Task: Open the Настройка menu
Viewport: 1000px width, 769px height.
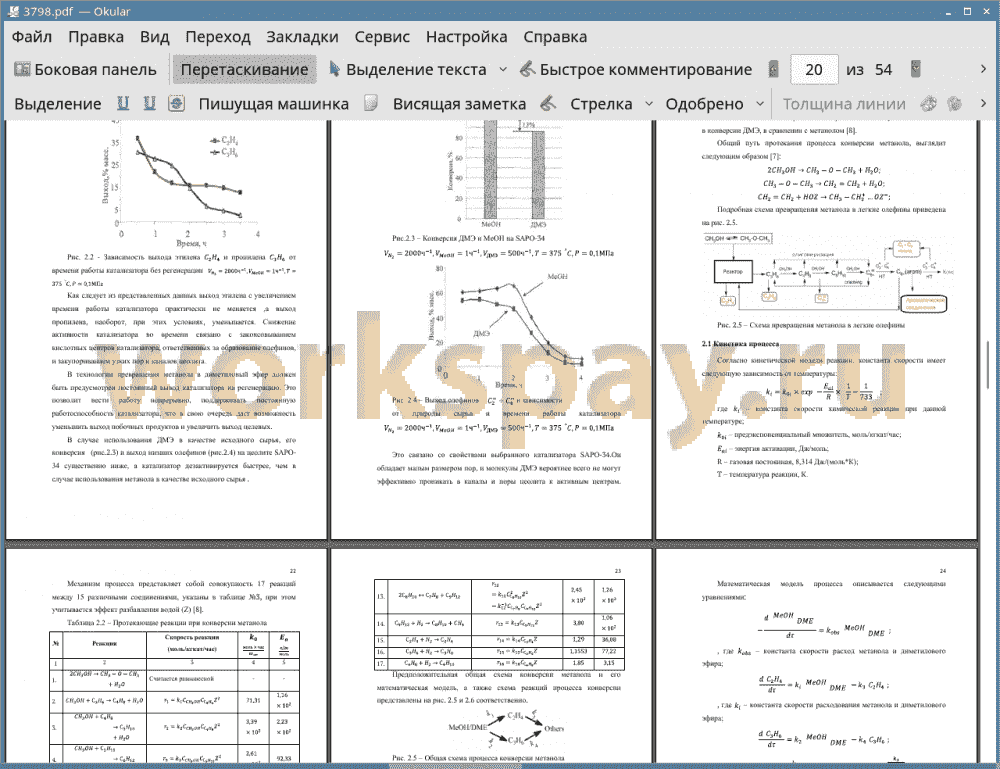Action: coord(466,37)
